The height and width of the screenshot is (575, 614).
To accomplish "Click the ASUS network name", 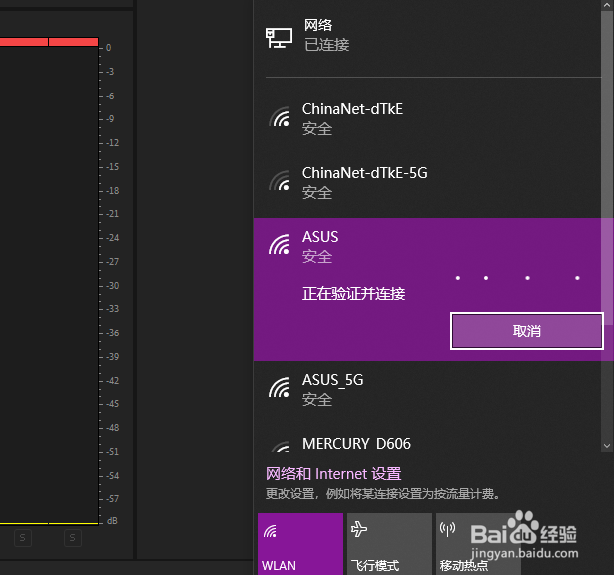I will click(x=320, y=237).
